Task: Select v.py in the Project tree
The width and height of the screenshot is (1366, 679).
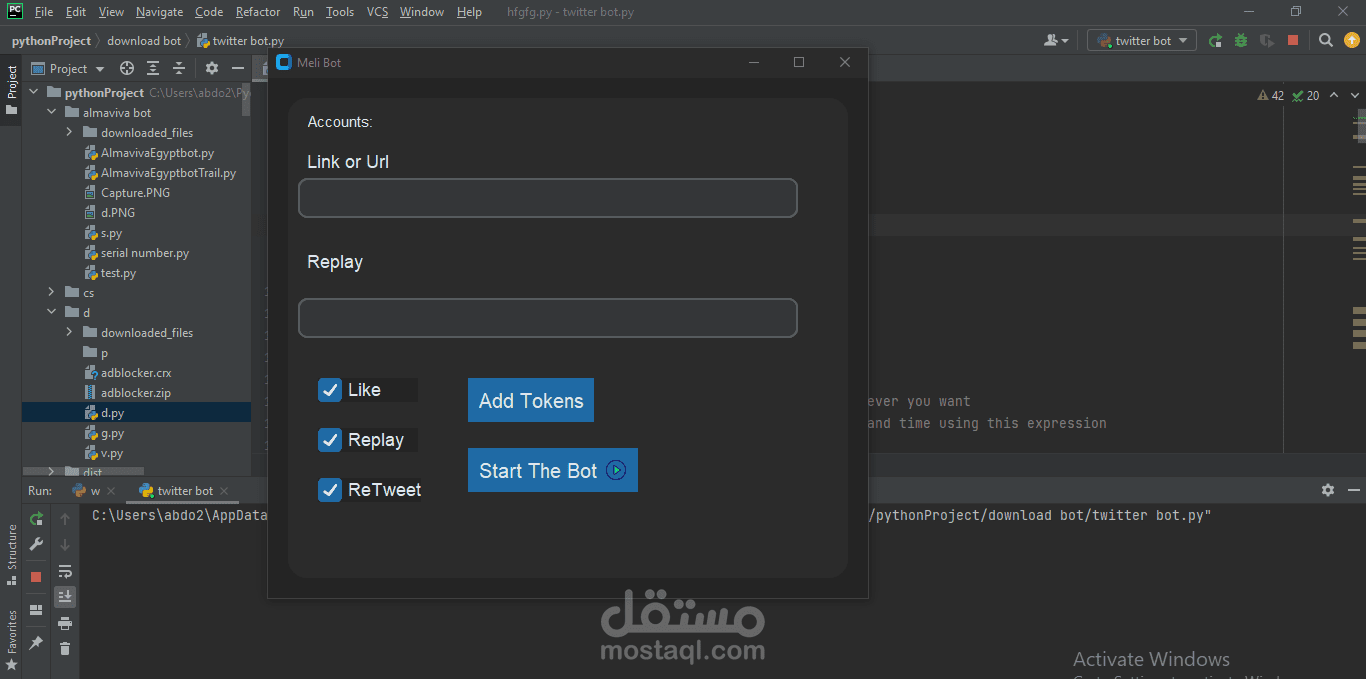Action: coord(104,454)
